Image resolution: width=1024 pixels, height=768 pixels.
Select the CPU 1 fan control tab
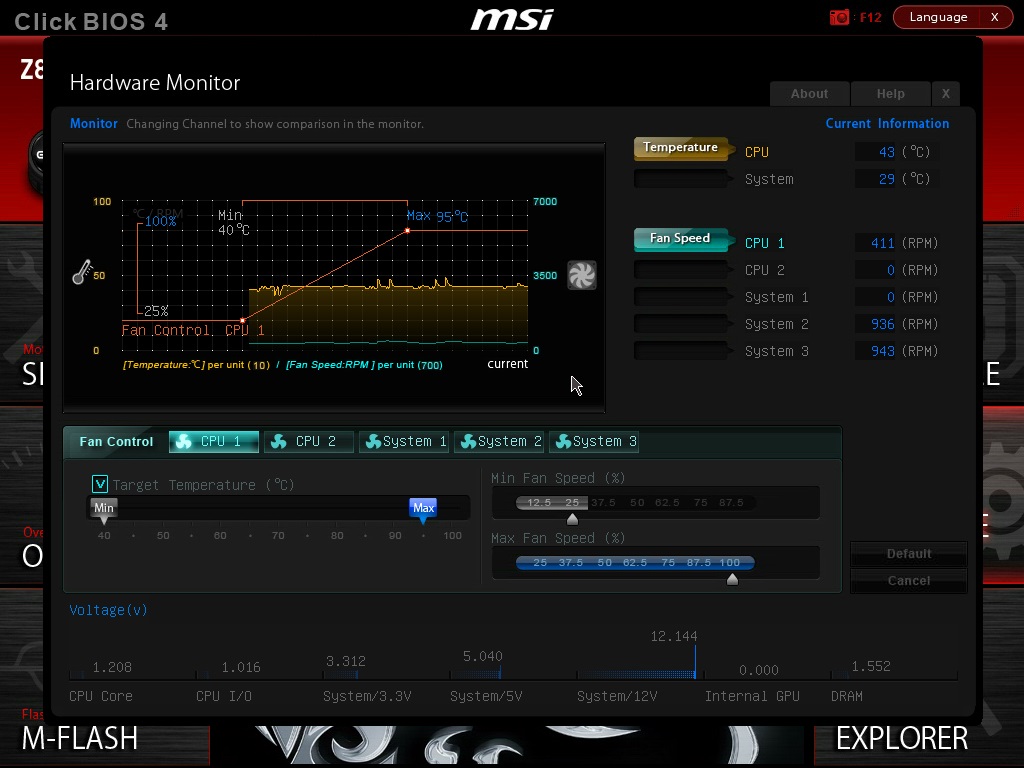214,441
